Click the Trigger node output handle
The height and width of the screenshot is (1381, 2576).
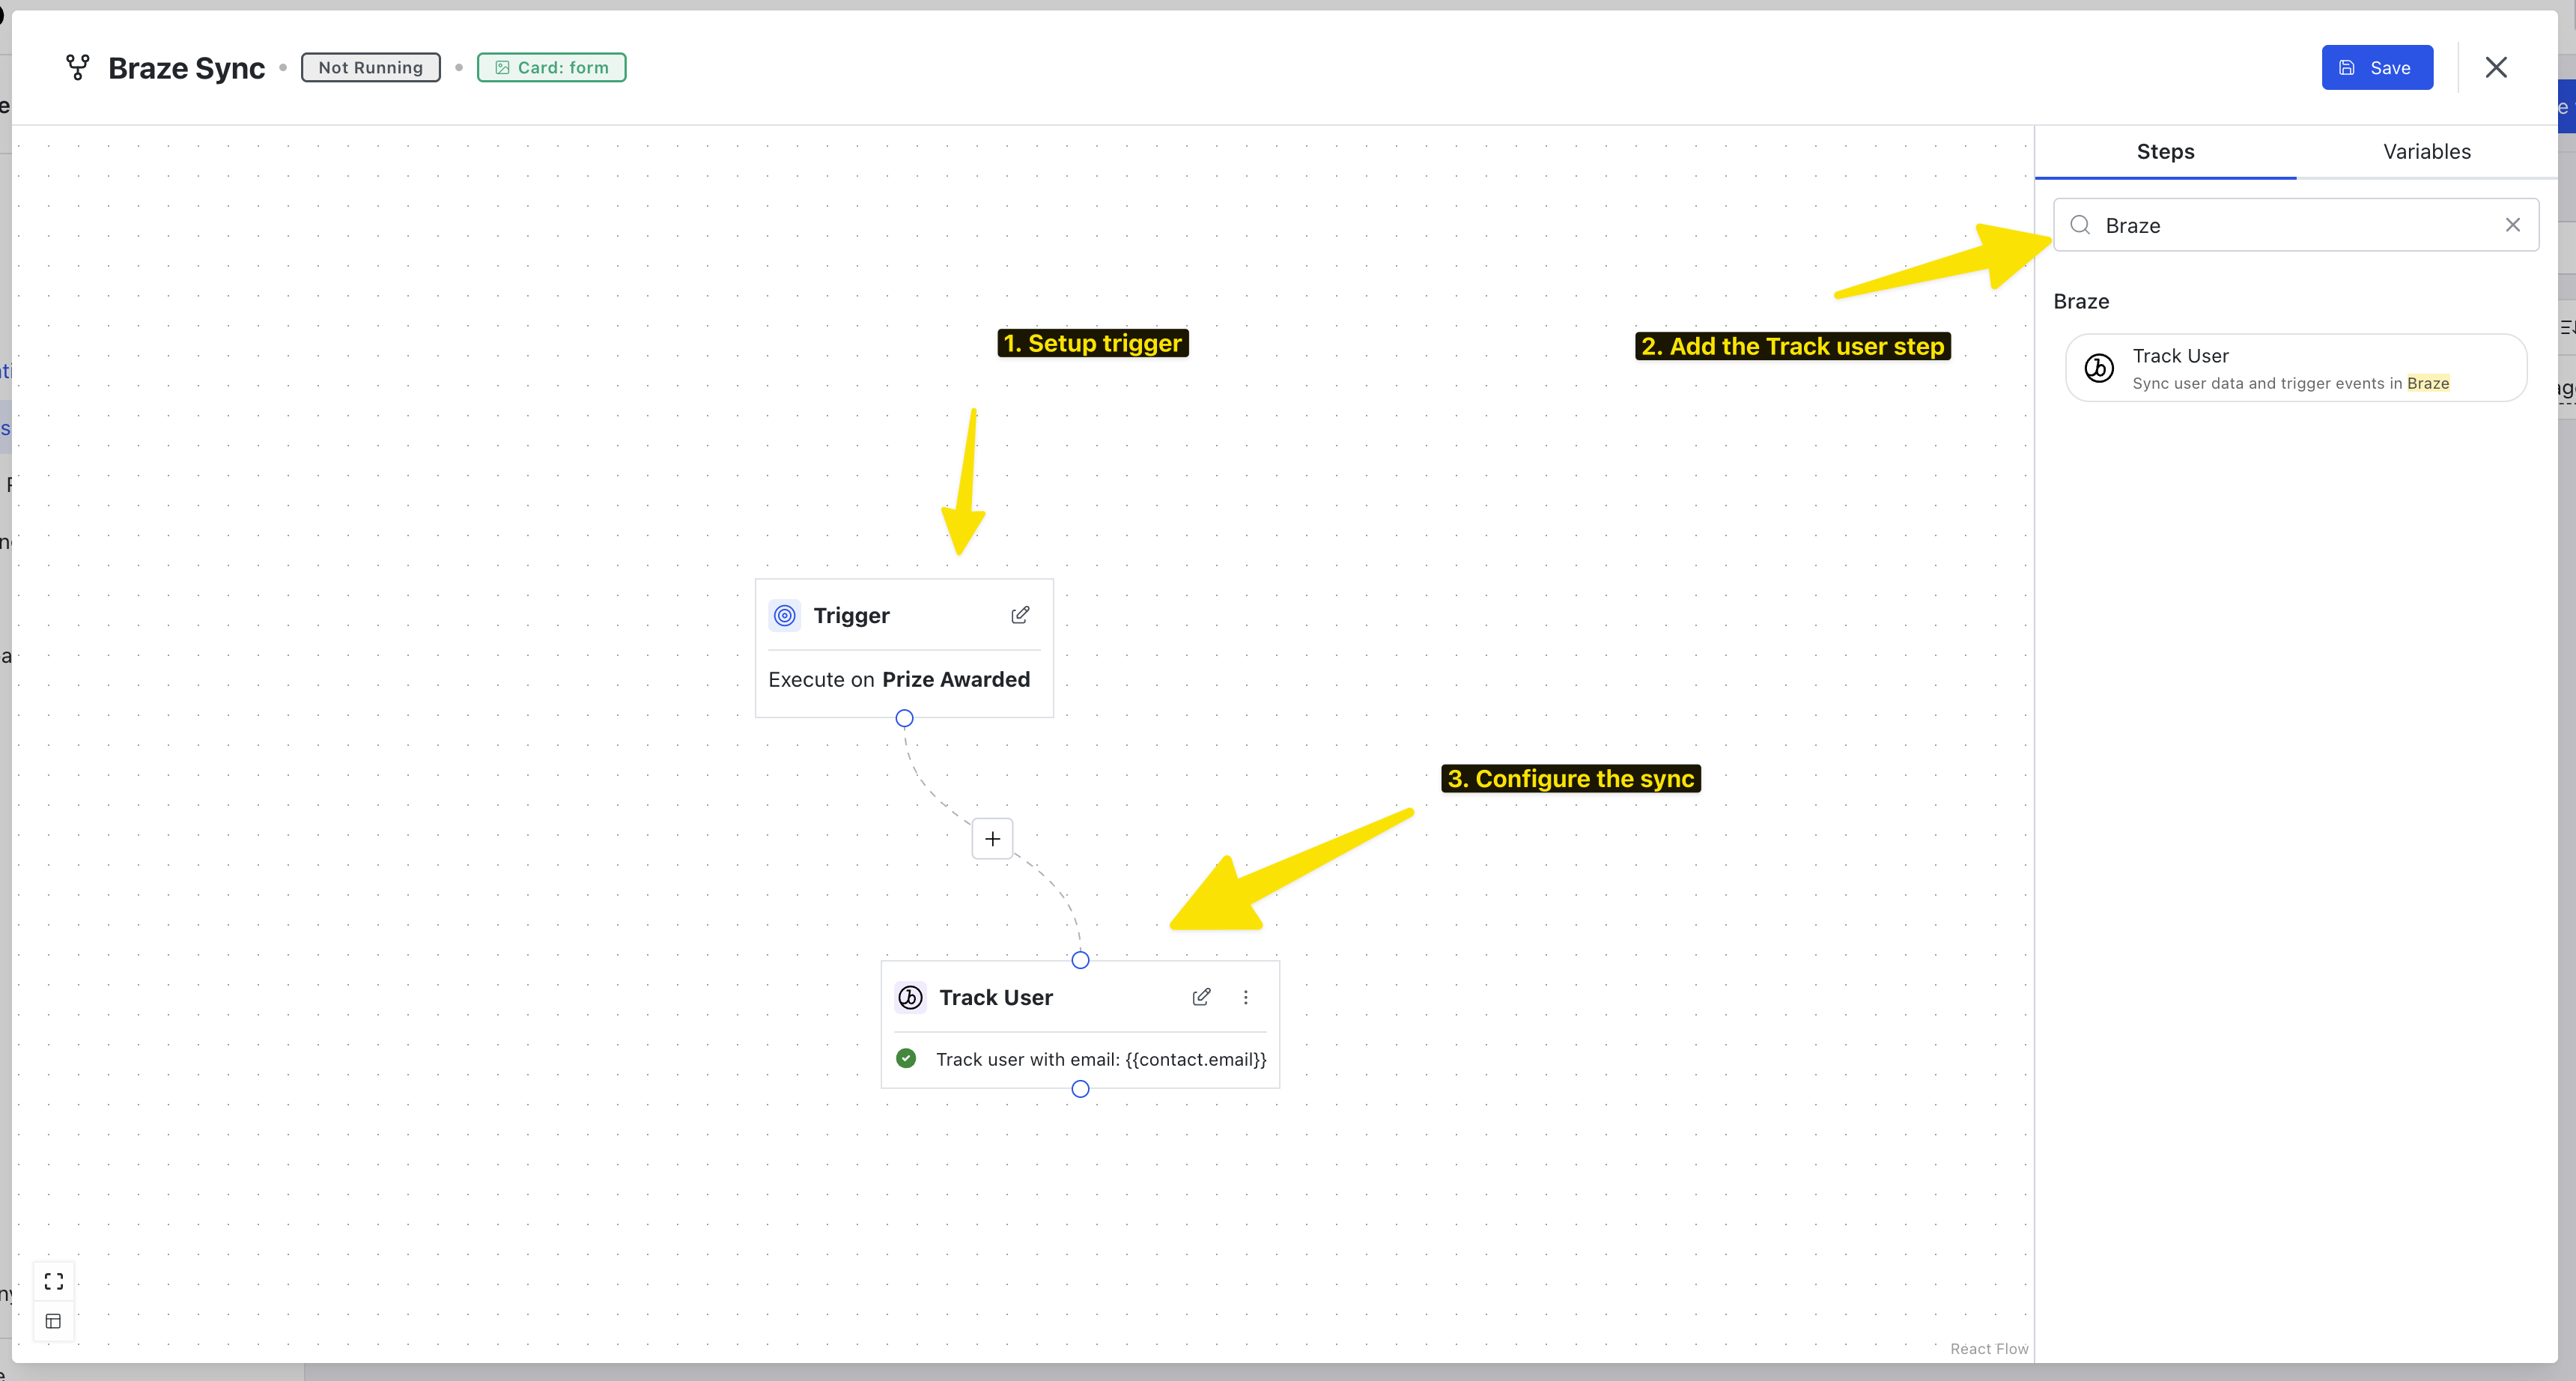(904, 718)
